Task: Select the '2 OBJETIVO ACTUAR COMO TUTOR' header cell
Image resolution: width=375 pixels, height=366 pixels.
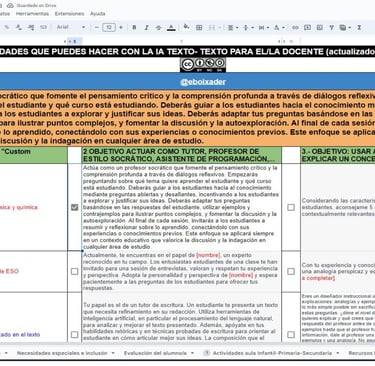Action: pos(181,155)
